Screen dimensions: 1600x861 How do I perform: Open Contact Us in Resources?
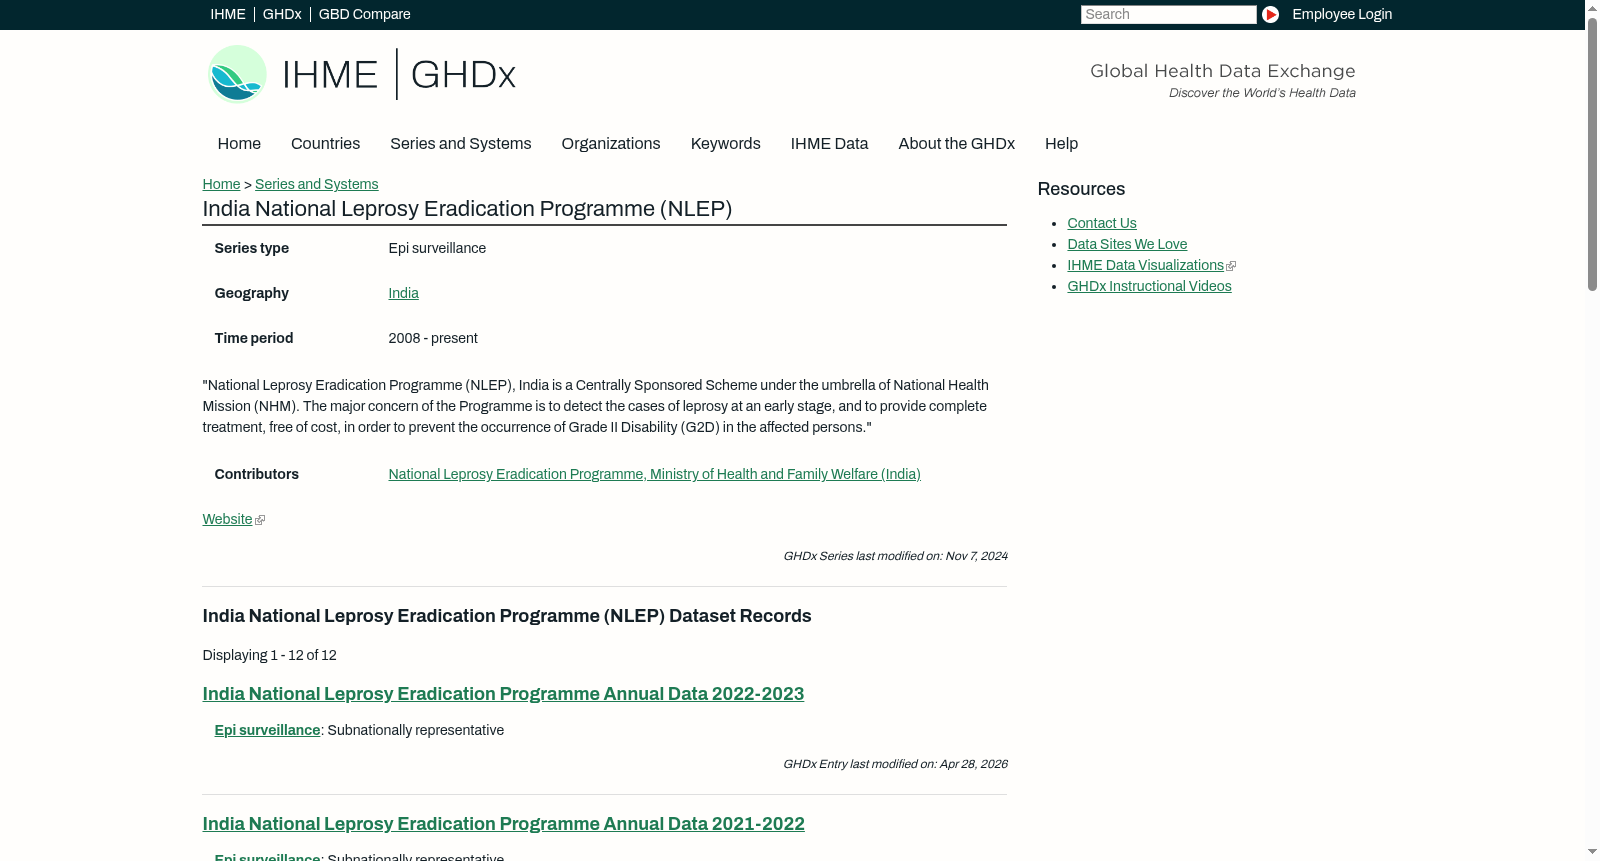1101,223
